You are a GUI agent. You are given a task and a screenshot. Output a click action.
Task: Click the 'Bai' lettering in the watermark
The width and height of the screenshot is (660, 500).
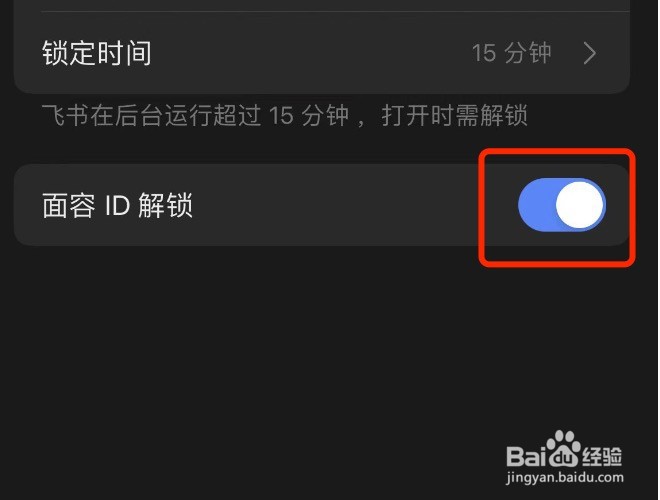[526, 456]
